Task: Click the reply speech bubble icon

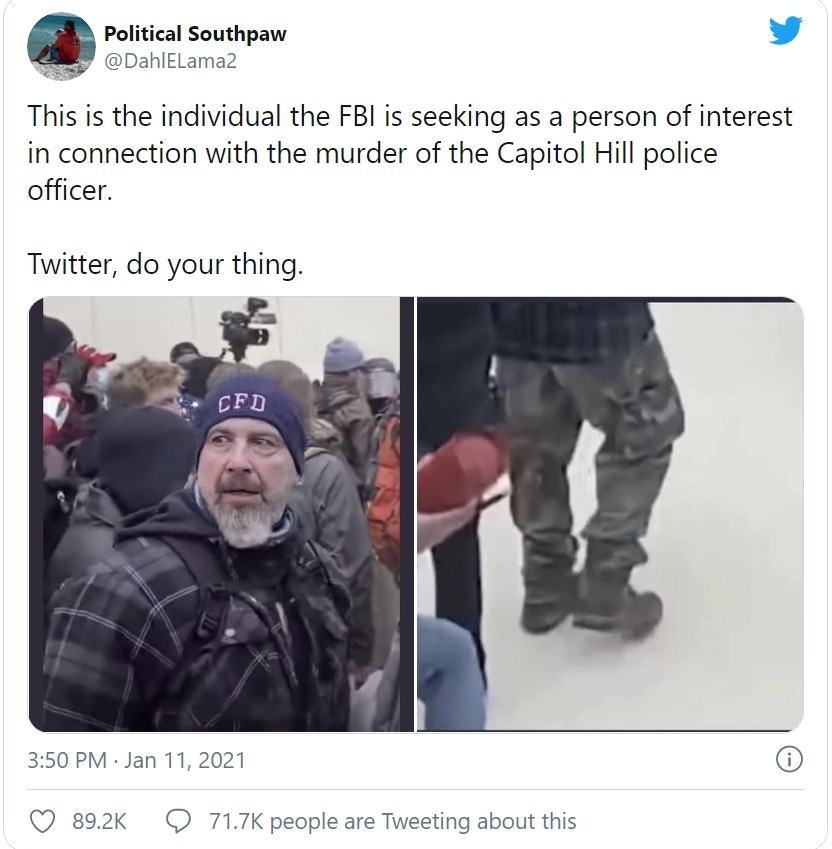Action: [178, 821]
